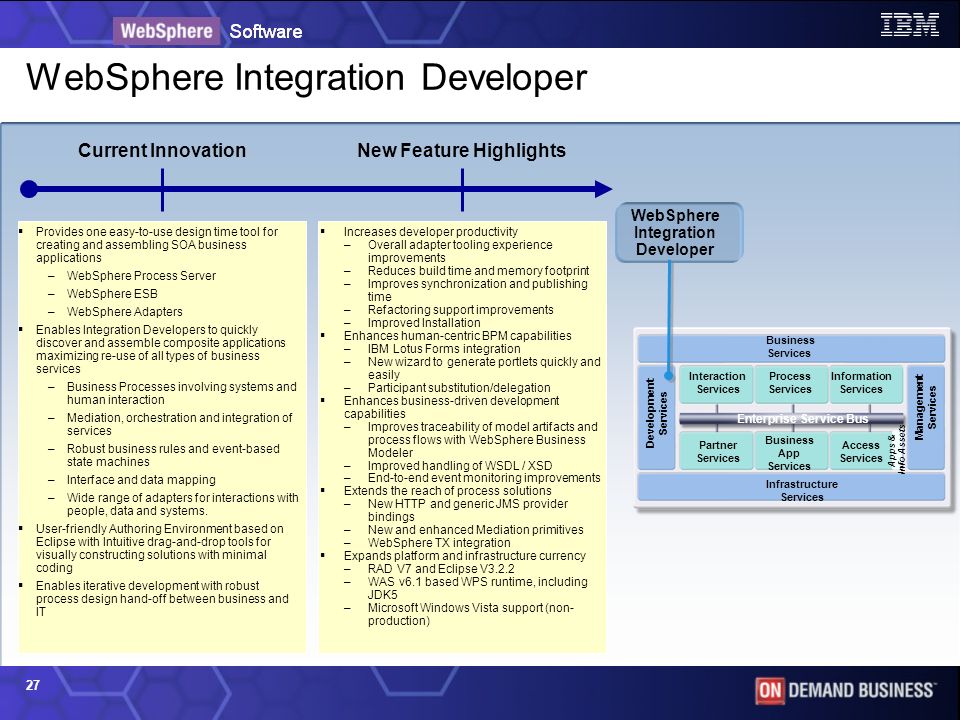Viewport: 960px width, 720px height.
Task: Click the WebSphere Integration Developer callout box
Action: [x=678, y=233]
